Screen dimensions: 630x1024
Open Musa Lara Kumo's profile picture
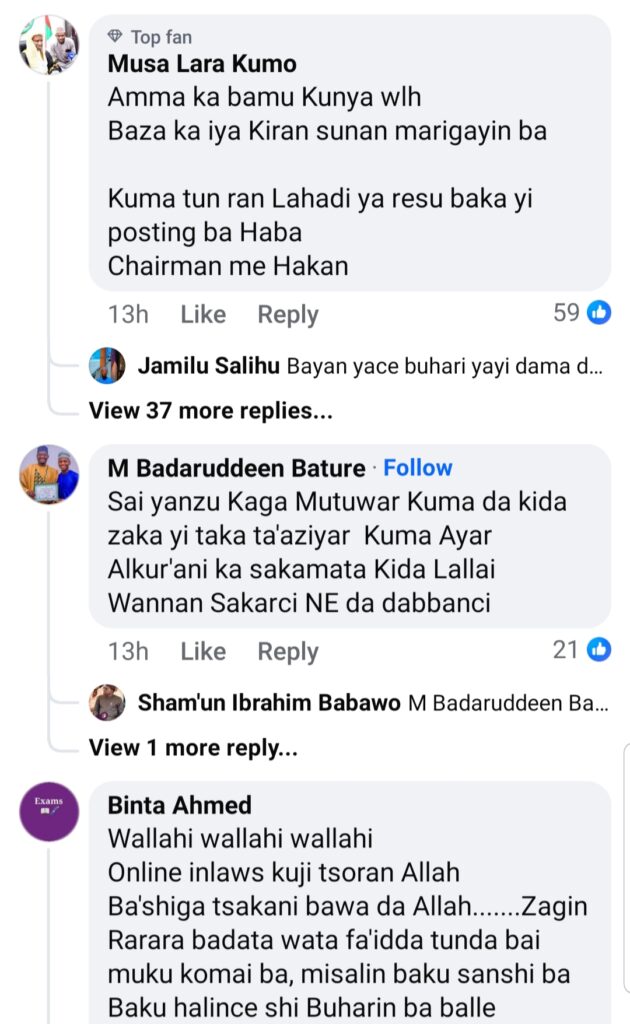(x=49, y=44)
